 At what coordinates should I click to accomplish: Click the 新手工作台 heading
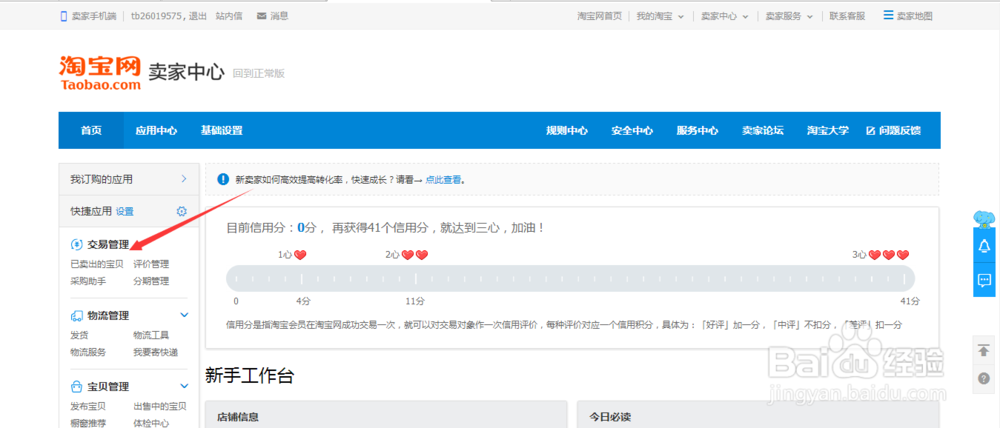(249, 376)
